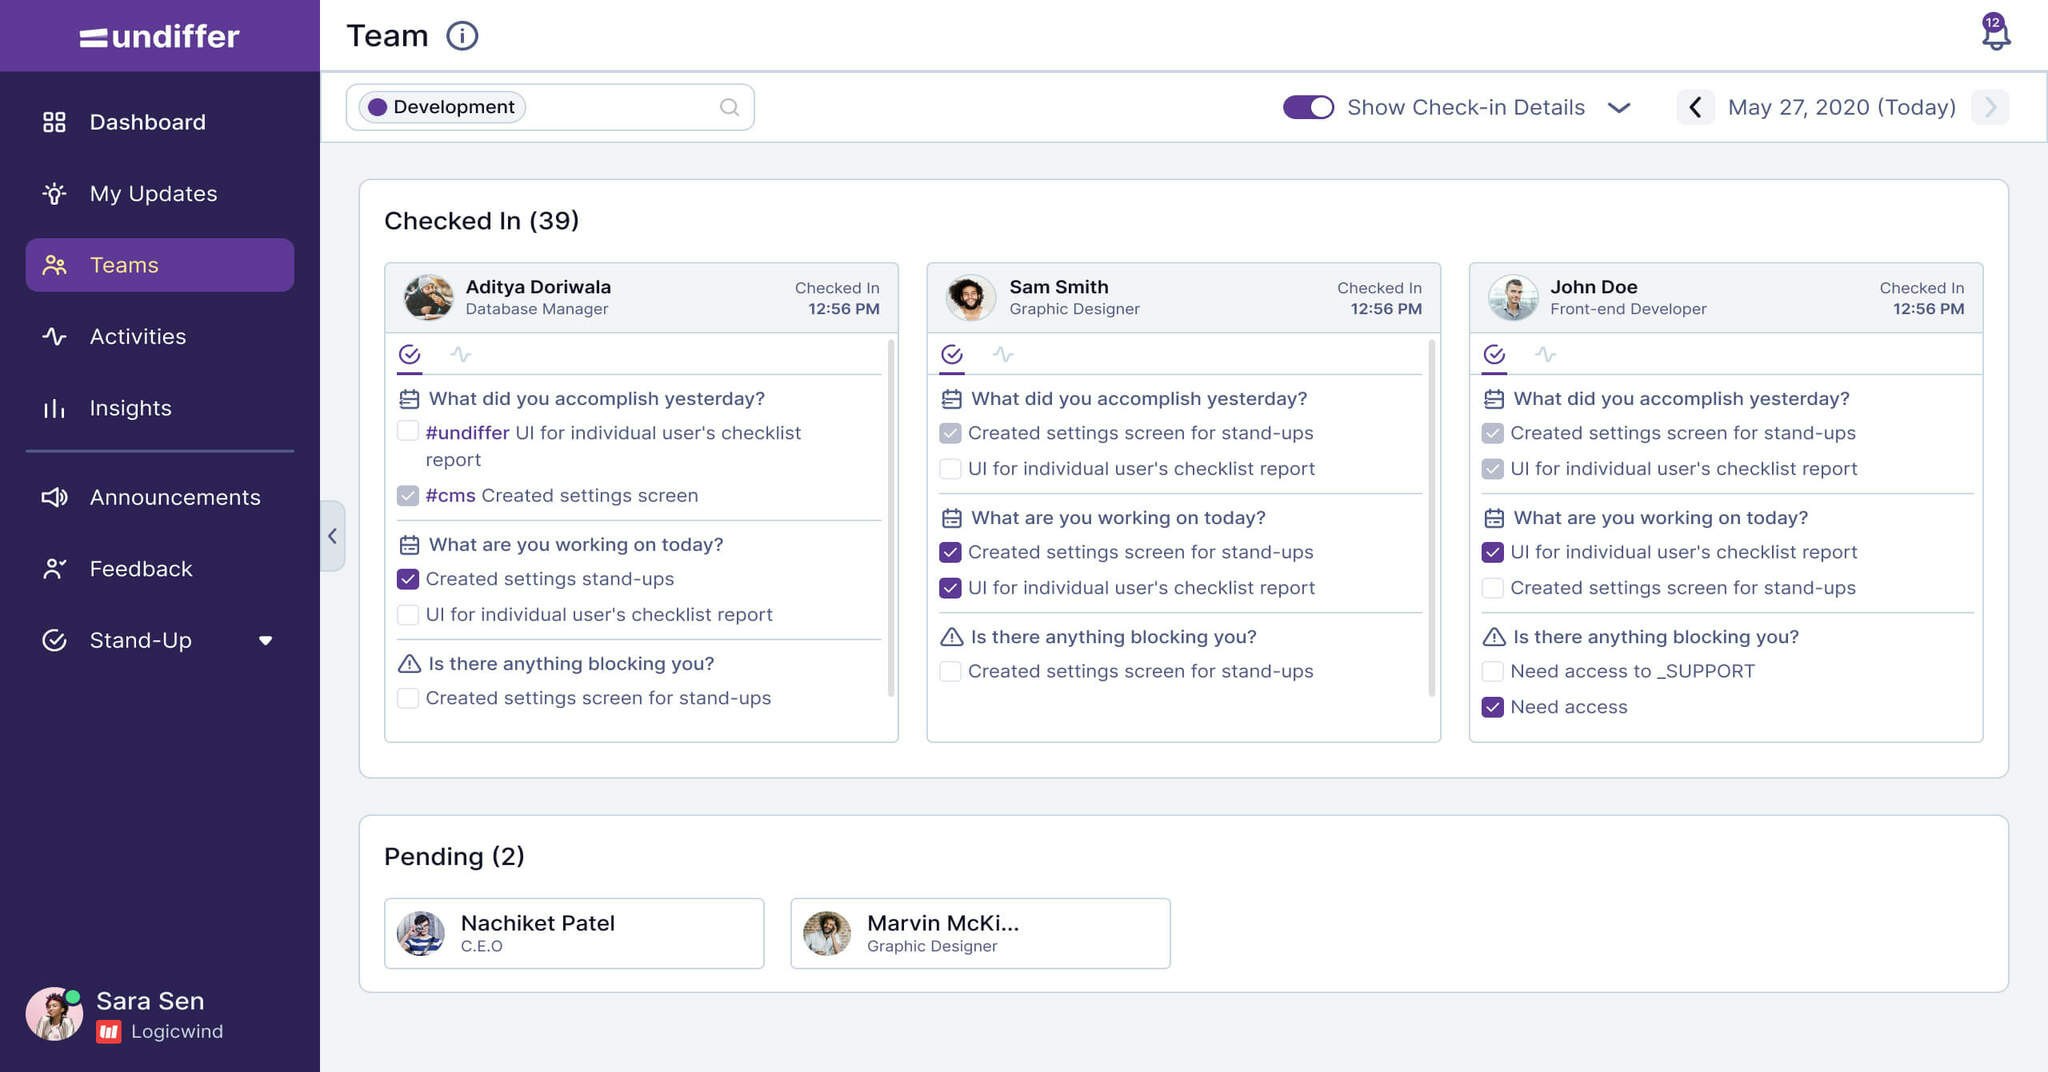The image size is (2048, 1072).
Task: Open the Dashboard menu item
Action: click(x=160, y=122)
